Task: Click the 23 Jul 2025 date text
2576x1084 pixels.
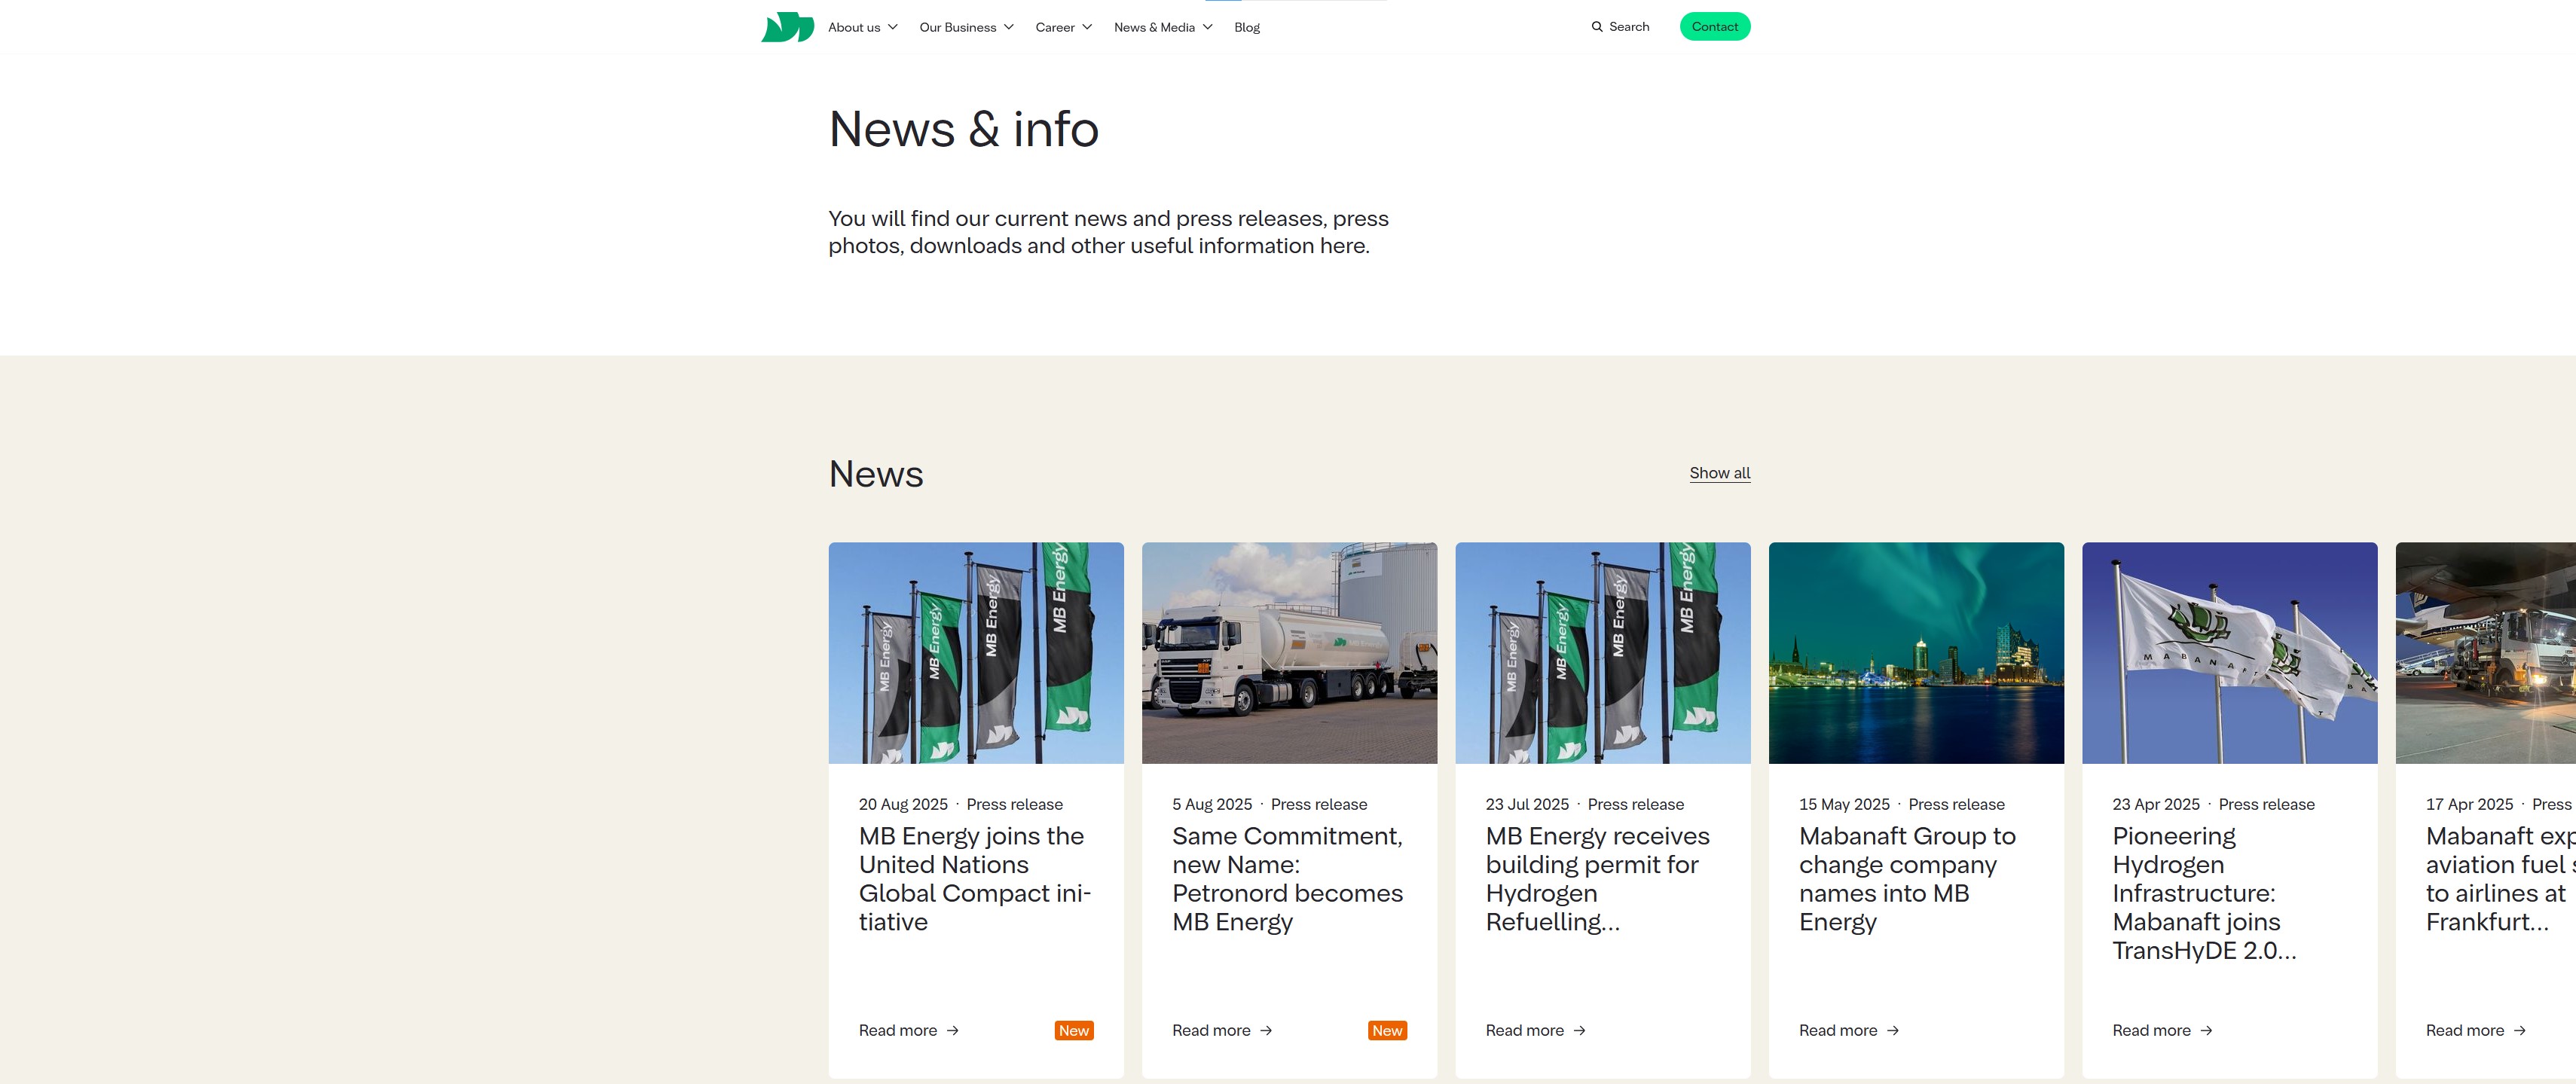Action: (1527, 804)
